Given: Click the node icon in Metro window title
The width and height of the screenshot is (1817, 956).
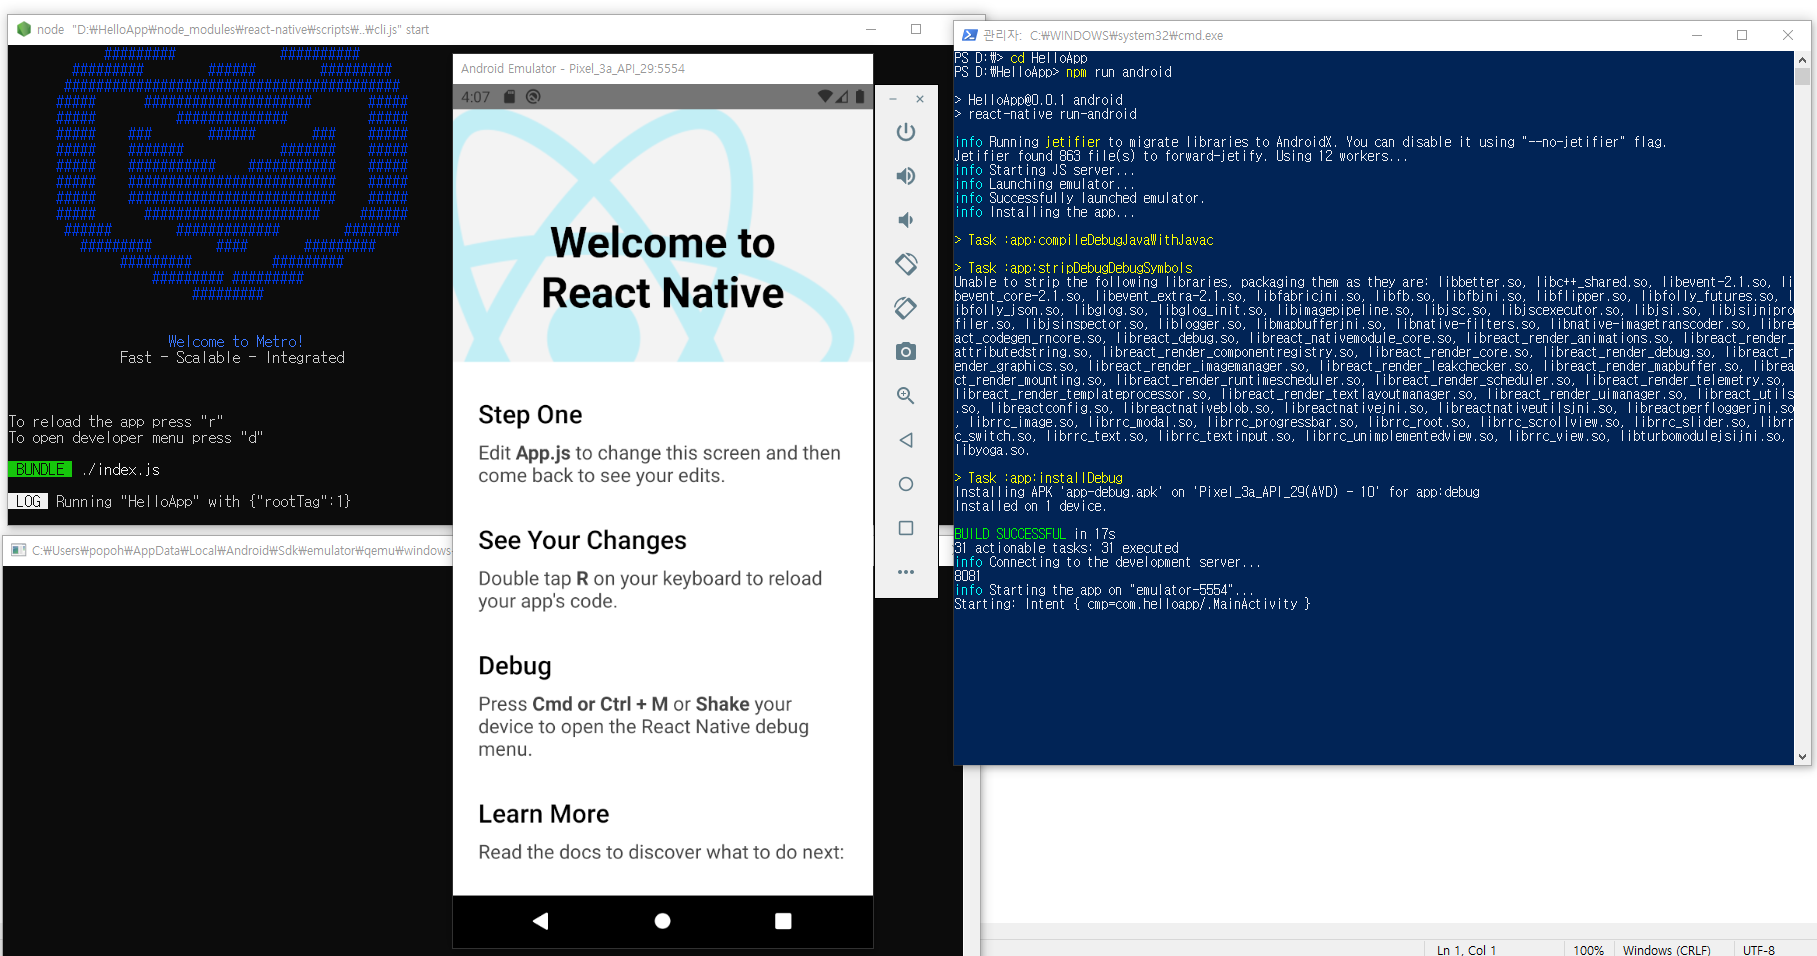Looking at the screenshot, I should (x=24, y=29).
